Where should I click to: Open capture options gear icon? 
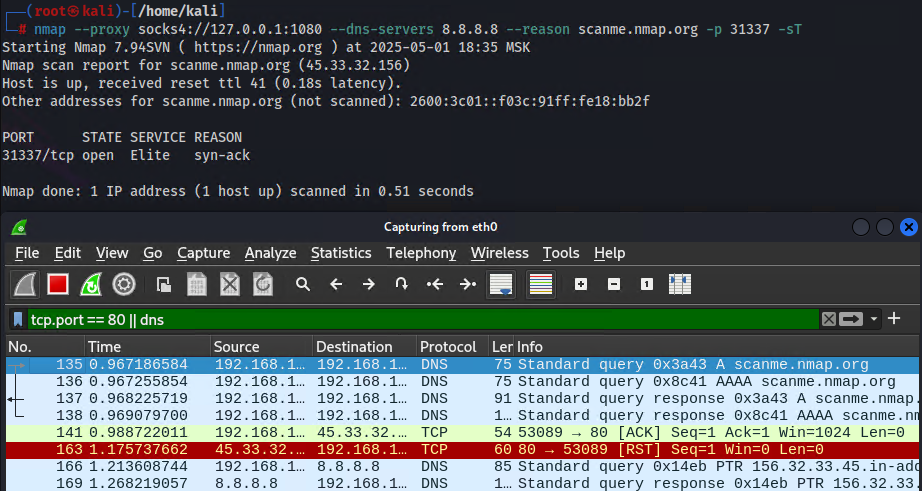123,284
